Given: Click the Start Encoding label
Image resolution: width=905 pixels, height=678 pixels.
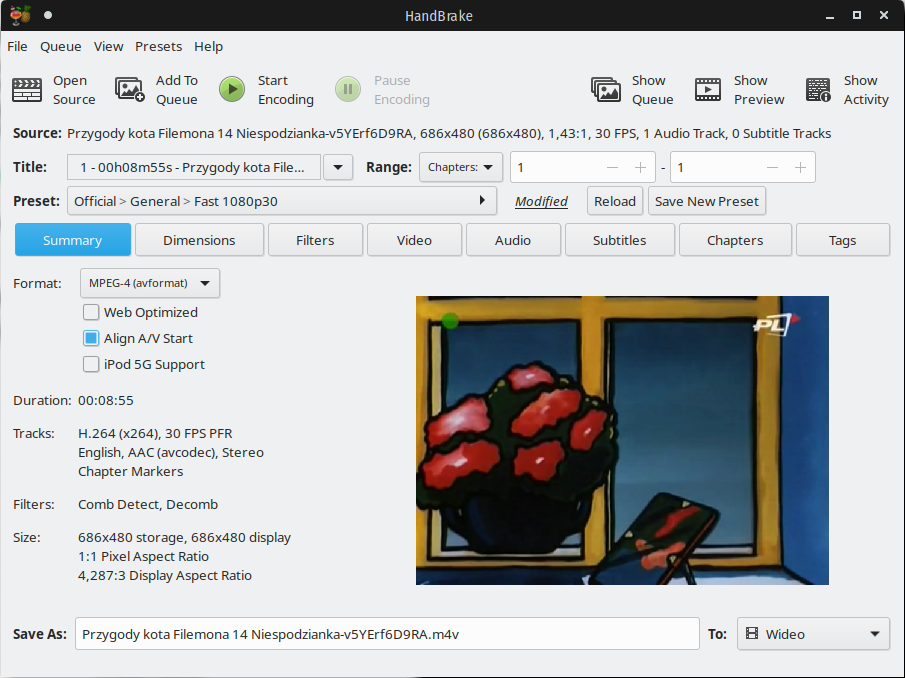Looking at the screenshot, I should point(286,90).
